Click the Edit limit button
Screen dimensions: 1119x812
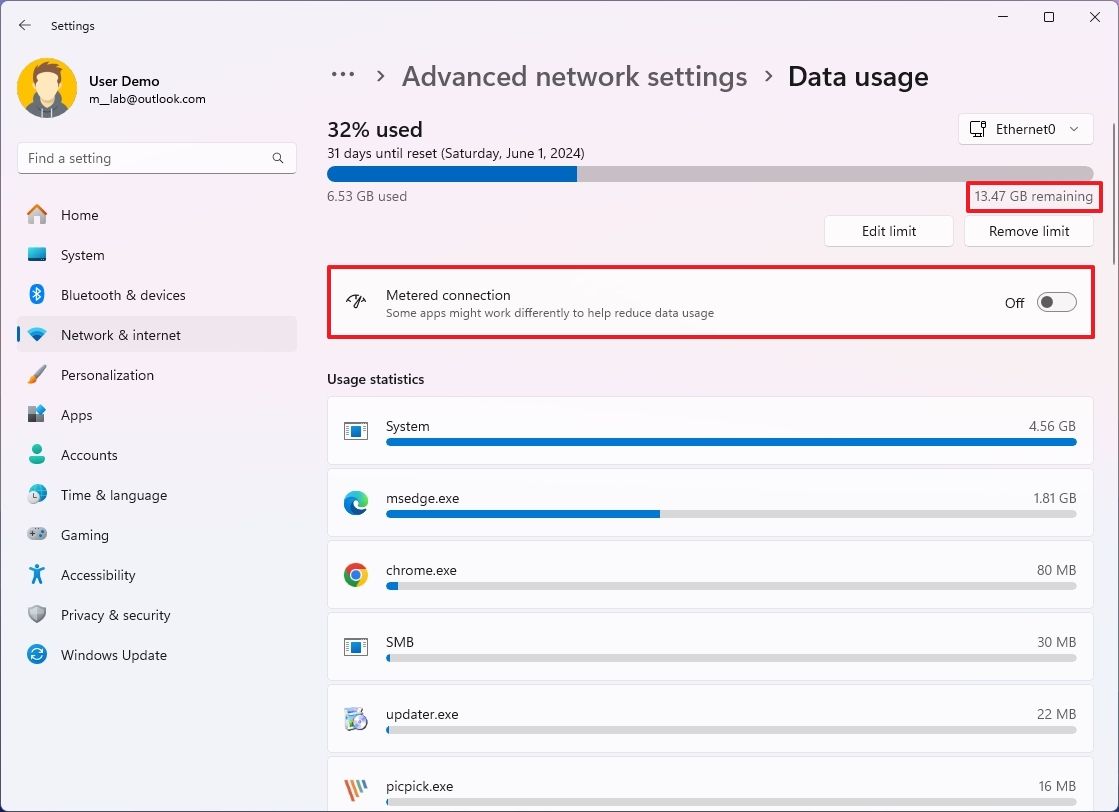click(888, 231)
